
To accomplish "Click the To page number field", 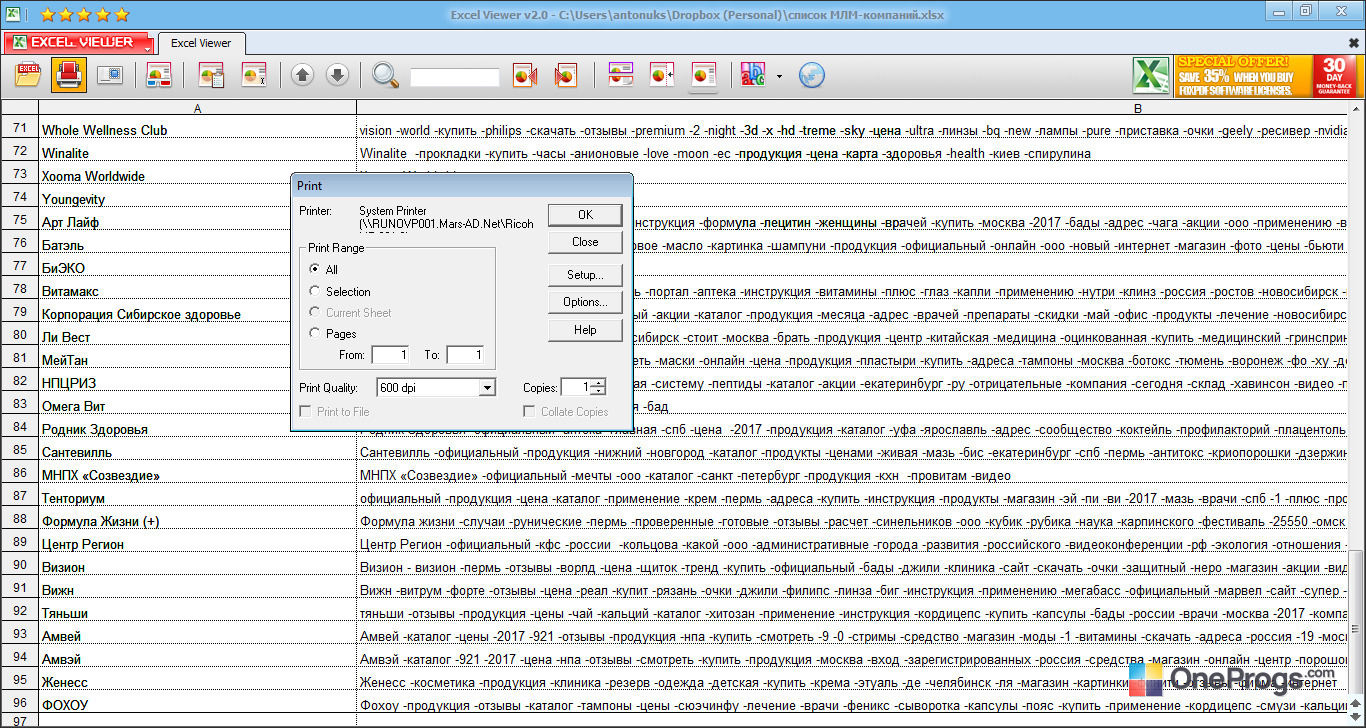I will coord(465,355).
